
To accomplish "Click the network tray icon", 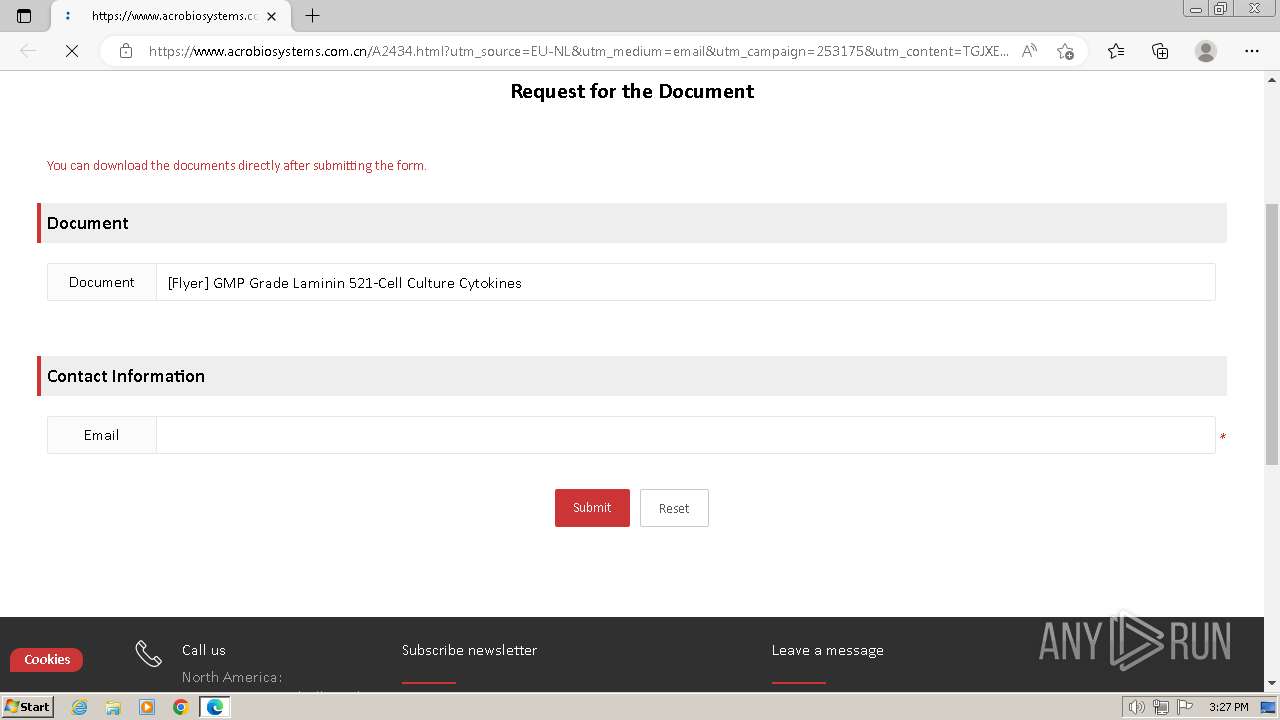I will click(x=1161, y=707).
